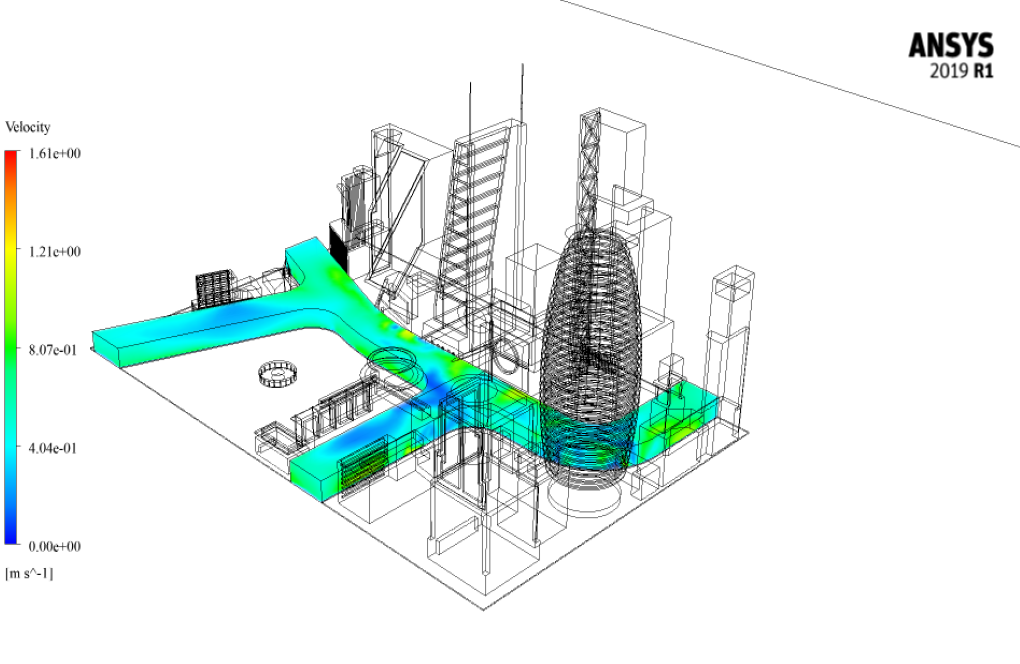Select the Velocity legend title
This screenshot has height=664, width=1020.
click(x=28, y=128)
